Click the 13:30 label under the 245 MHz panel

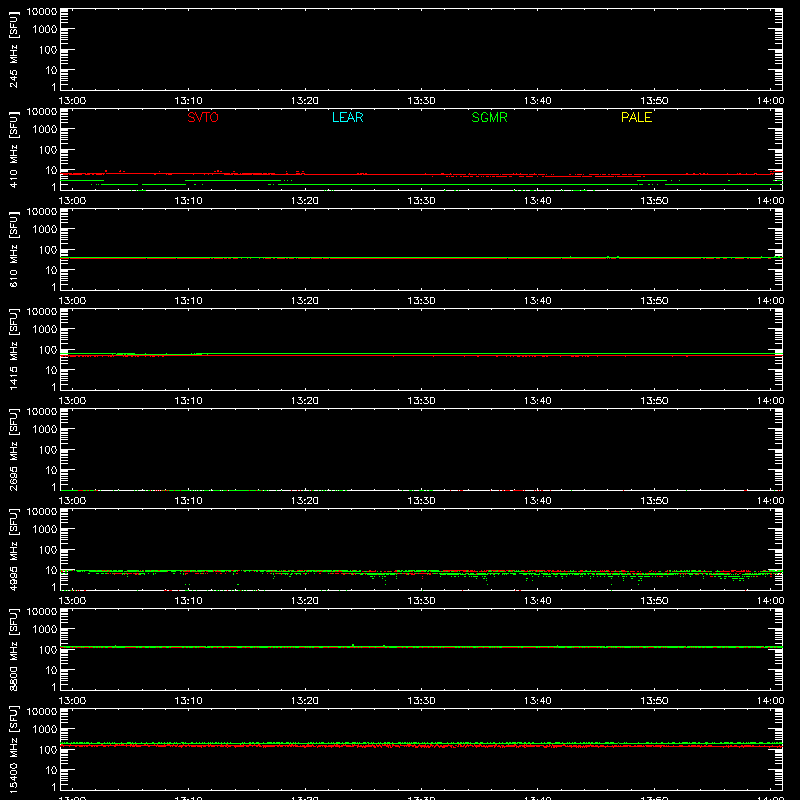(x=421, y=101)
